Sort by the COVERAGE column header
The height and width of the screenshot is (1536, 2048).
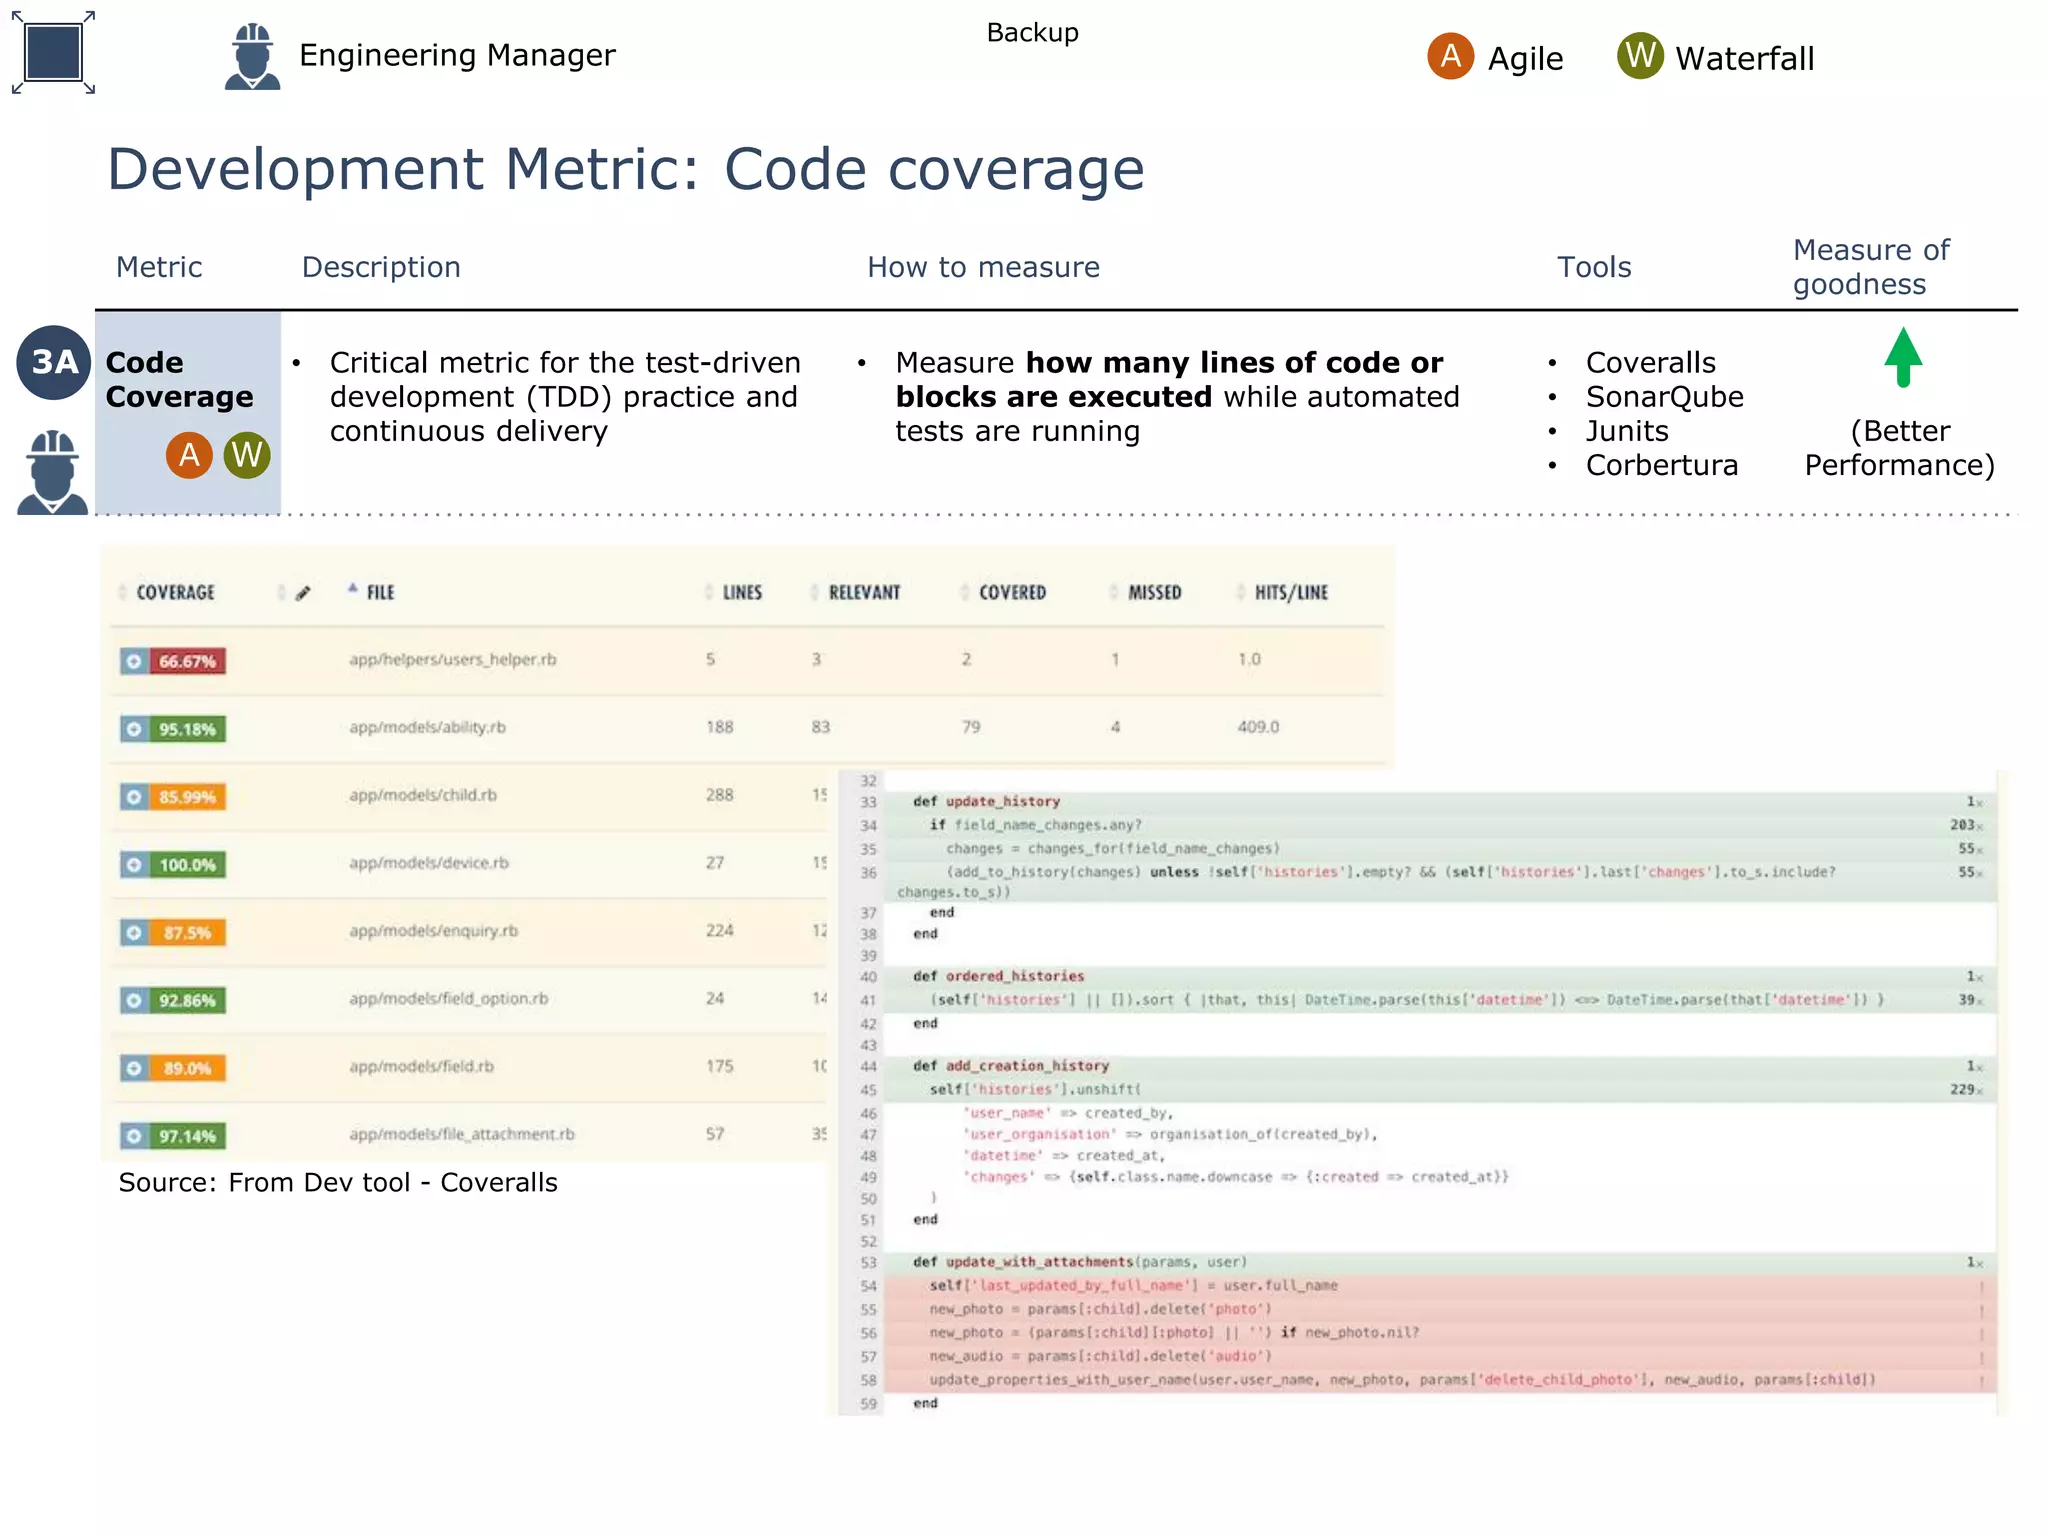175,593
